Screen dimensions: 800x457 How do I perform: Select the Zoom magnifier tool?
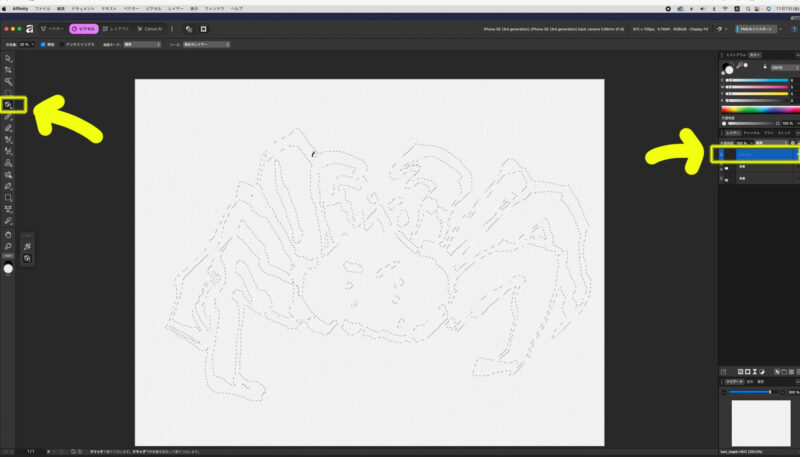click(8, 246)
